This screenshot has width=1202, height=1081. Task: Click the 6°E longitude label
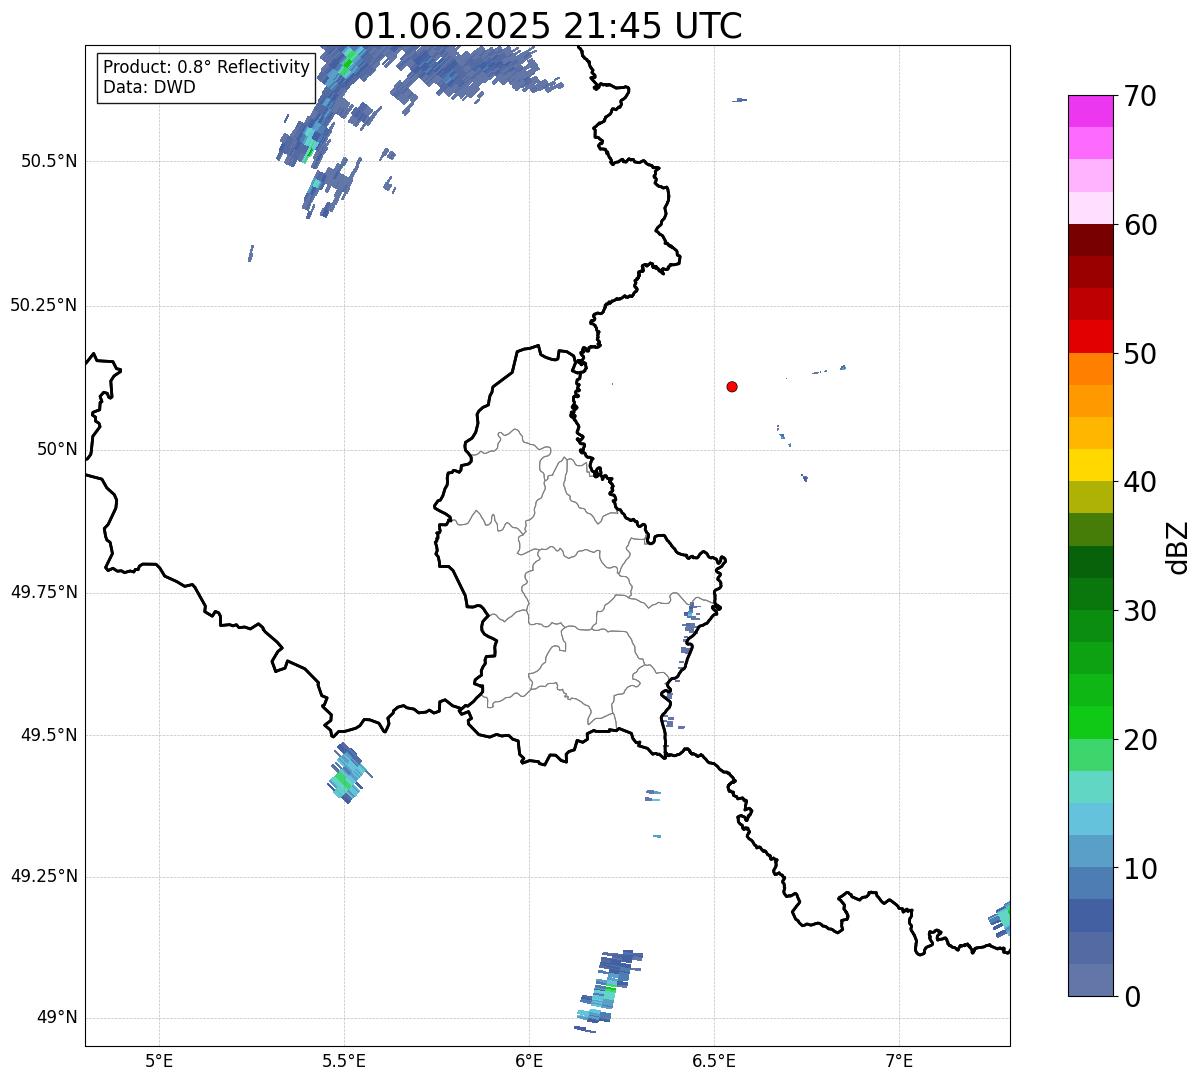tap(529, 1061)
